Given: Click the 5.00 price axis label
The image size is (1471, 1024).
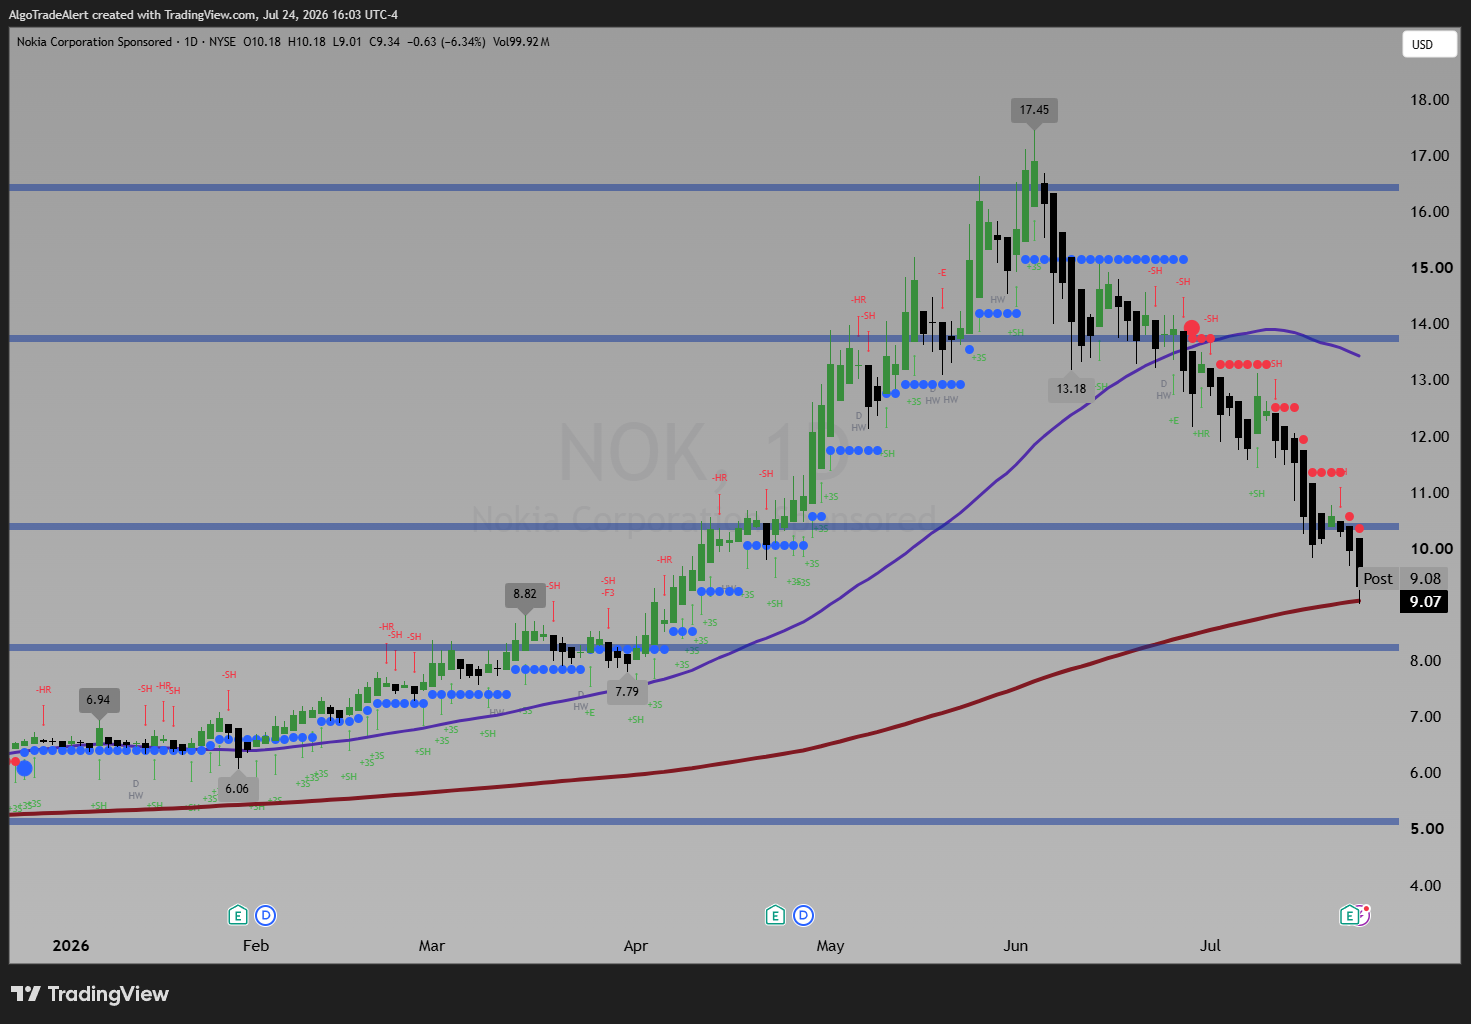Looking at the screenshot, I should click(1427, 828).
